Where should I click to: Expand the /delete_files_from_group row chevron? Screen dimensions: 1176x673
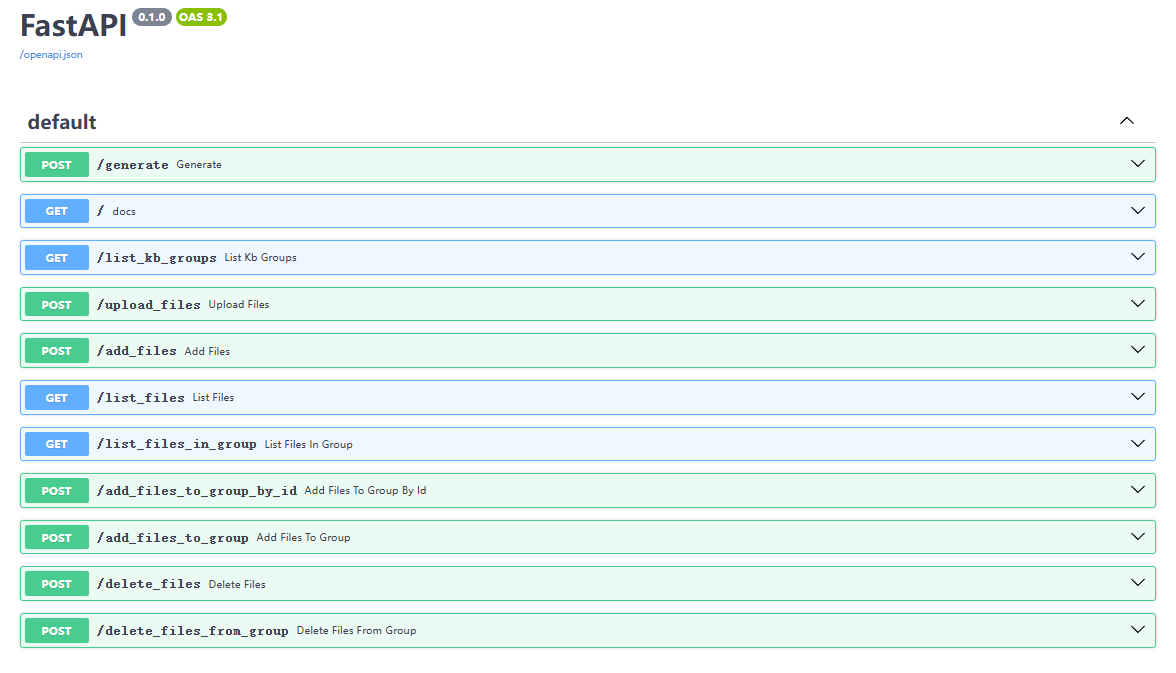coord(1138,629)
